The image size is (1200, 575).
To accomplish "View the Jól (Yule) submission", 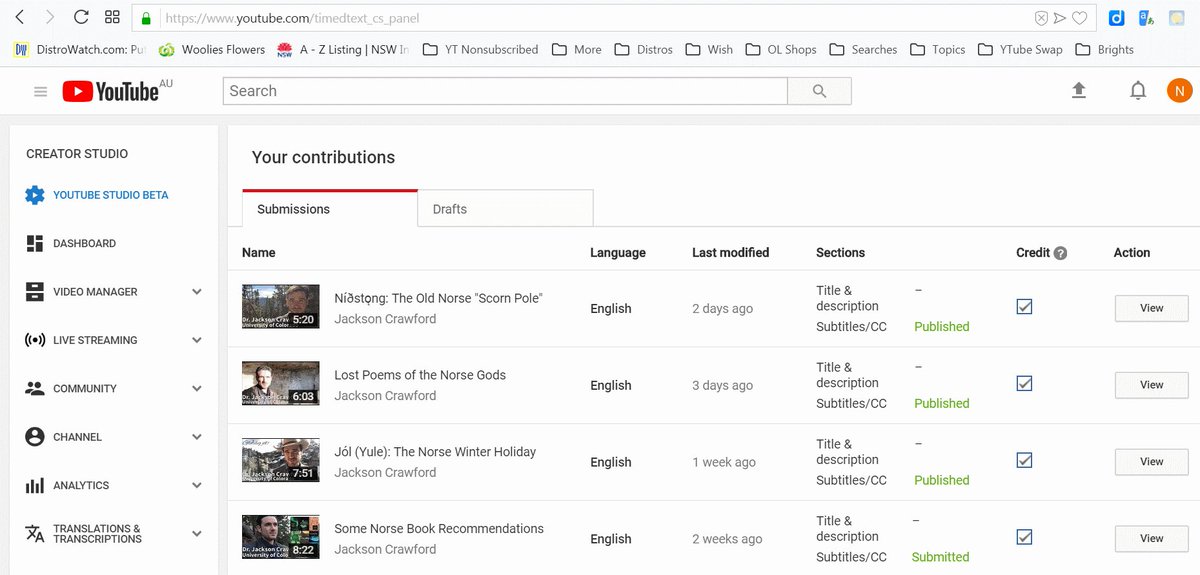I will click(x=1151, y=461).
